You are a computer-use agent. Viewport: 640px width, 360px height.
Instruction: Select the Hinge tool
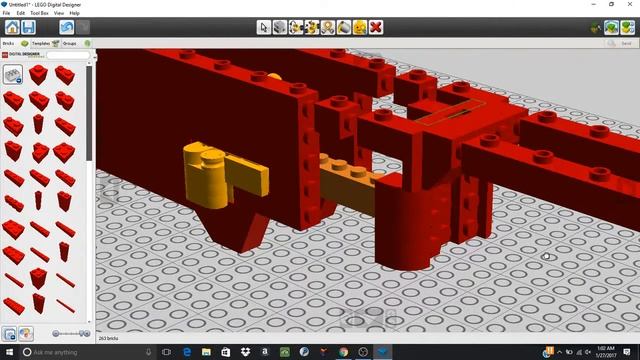(296, 27)
